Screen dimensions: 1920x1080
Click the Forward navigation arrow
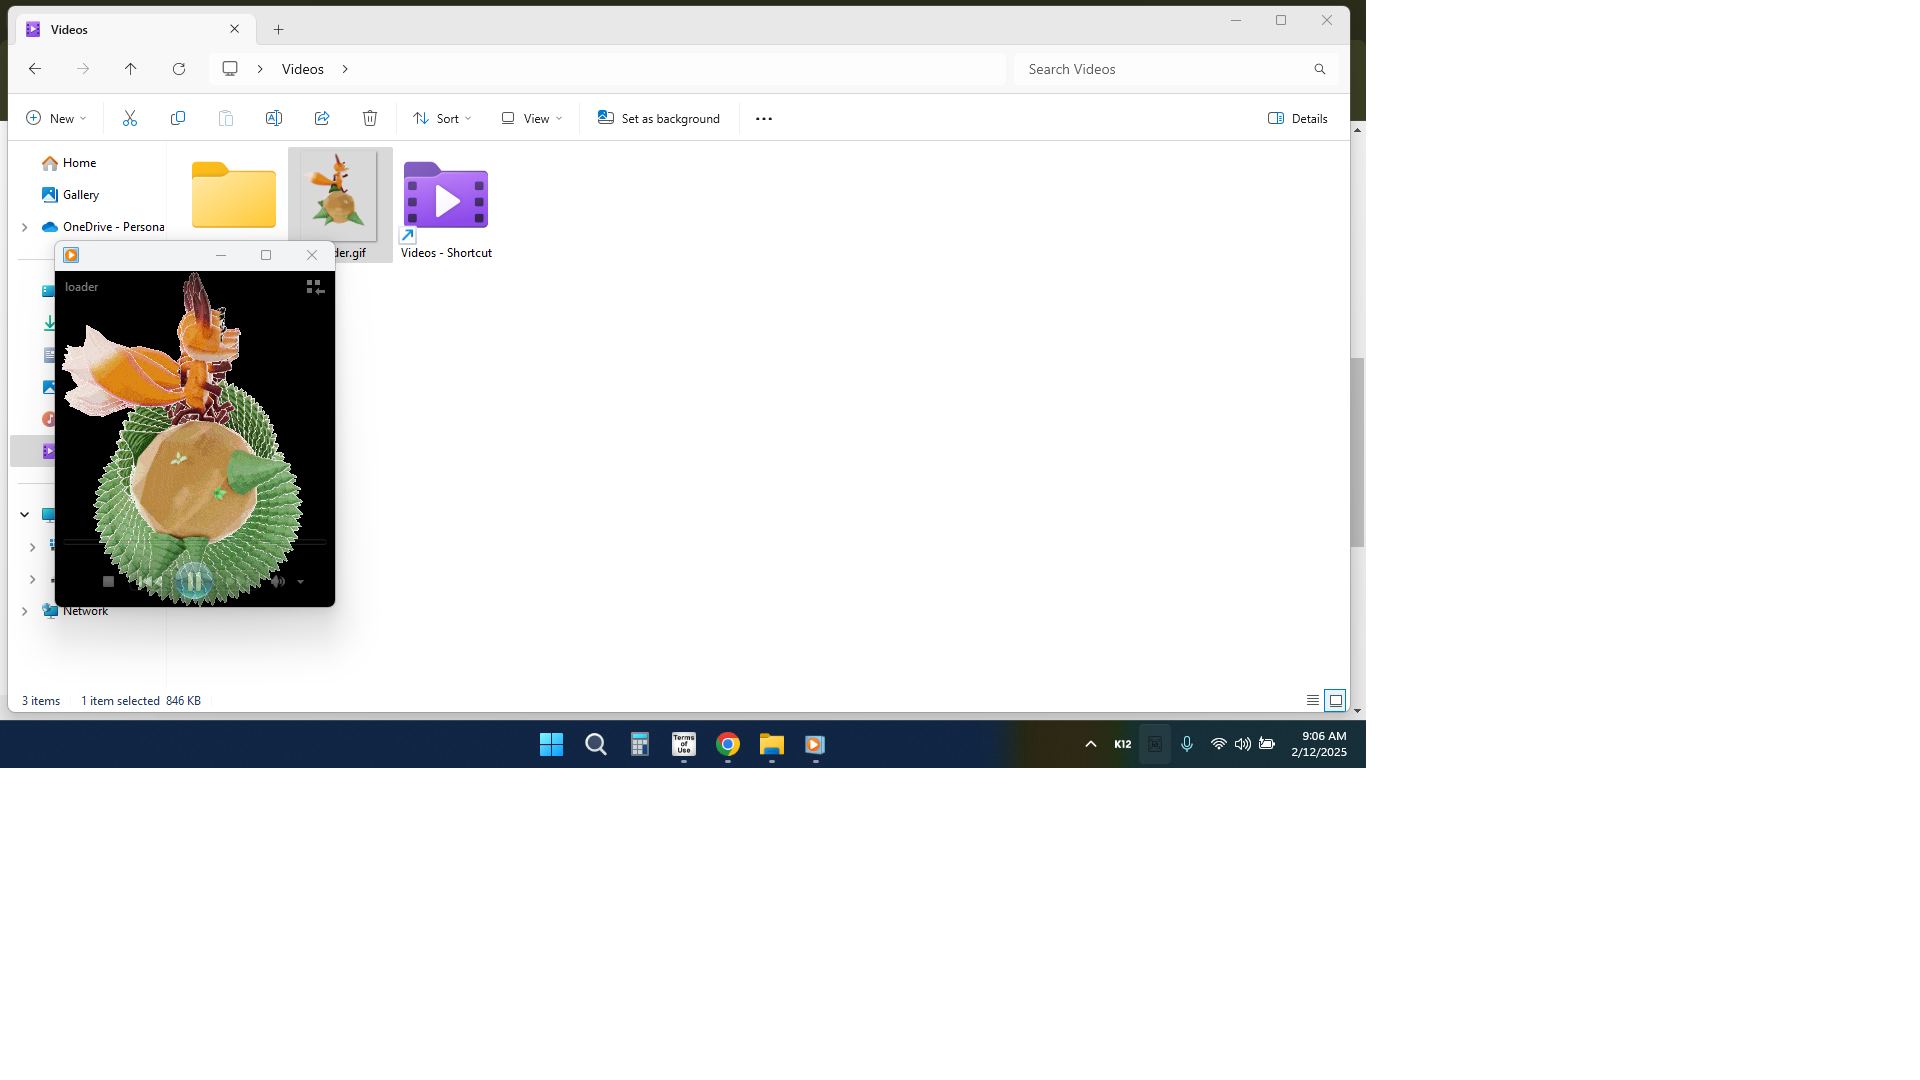point(83,69)
